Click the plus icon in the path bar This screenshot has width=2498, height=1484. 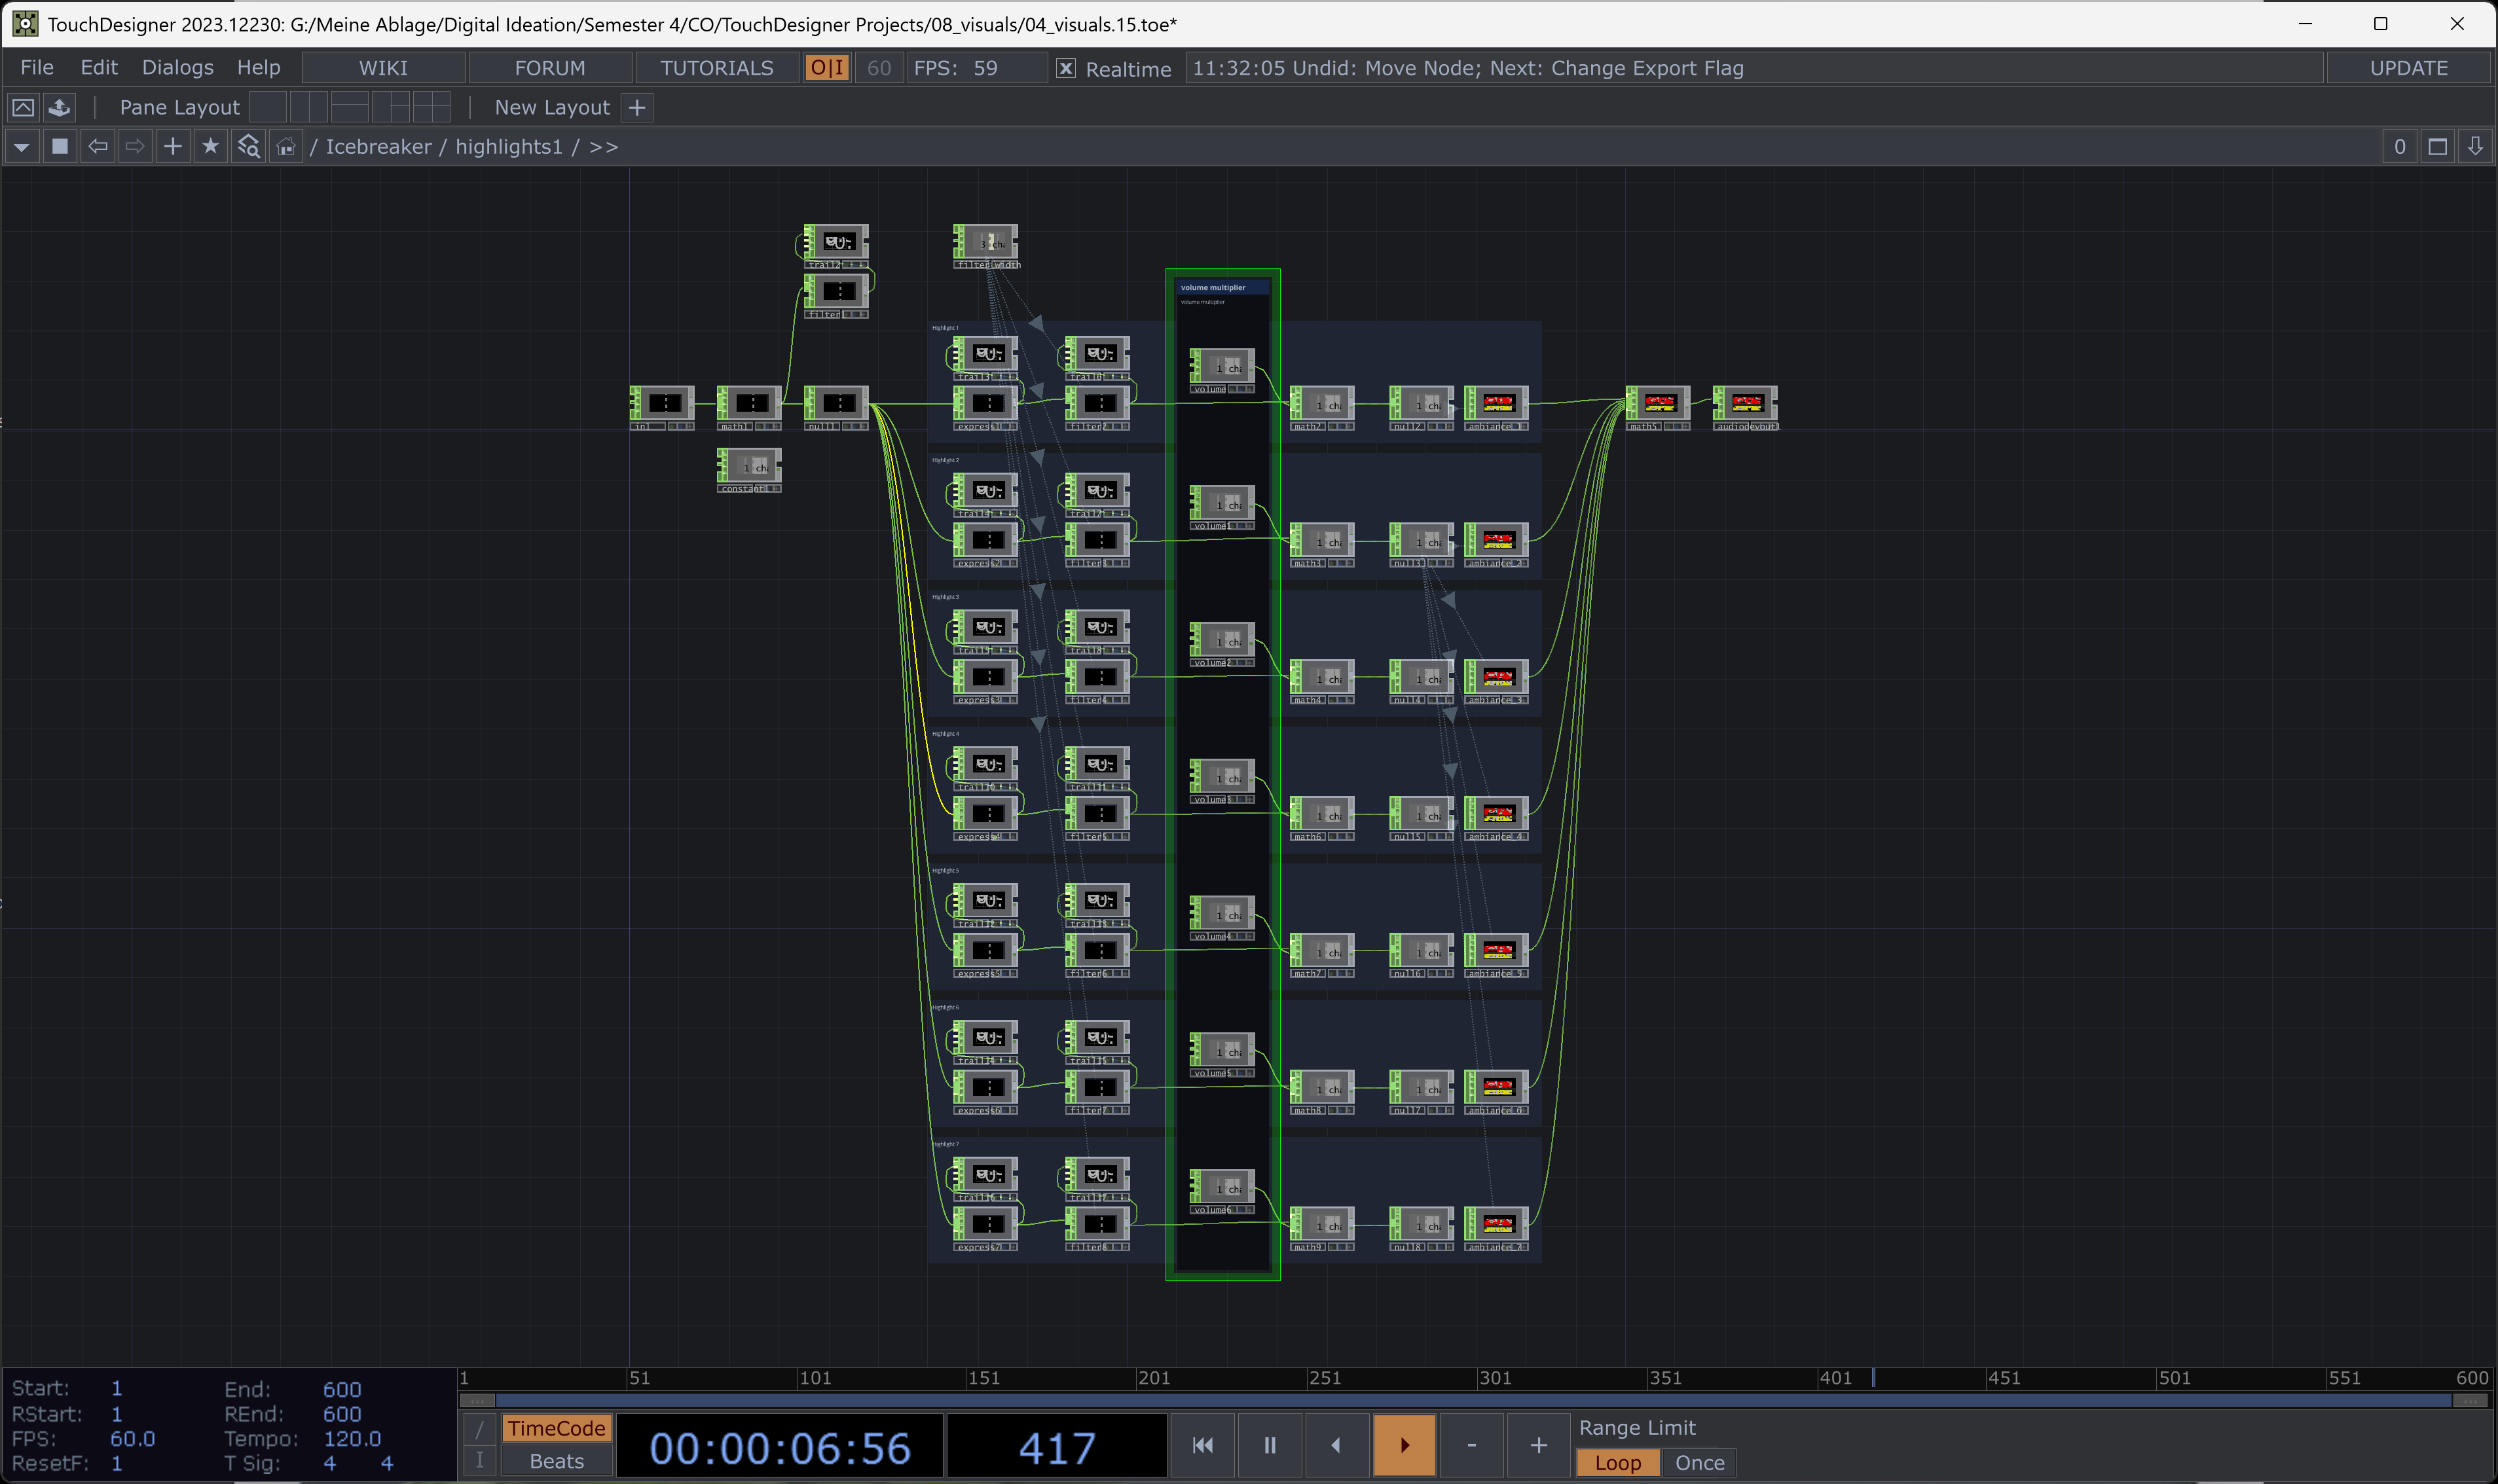click(x=173, y=147)
